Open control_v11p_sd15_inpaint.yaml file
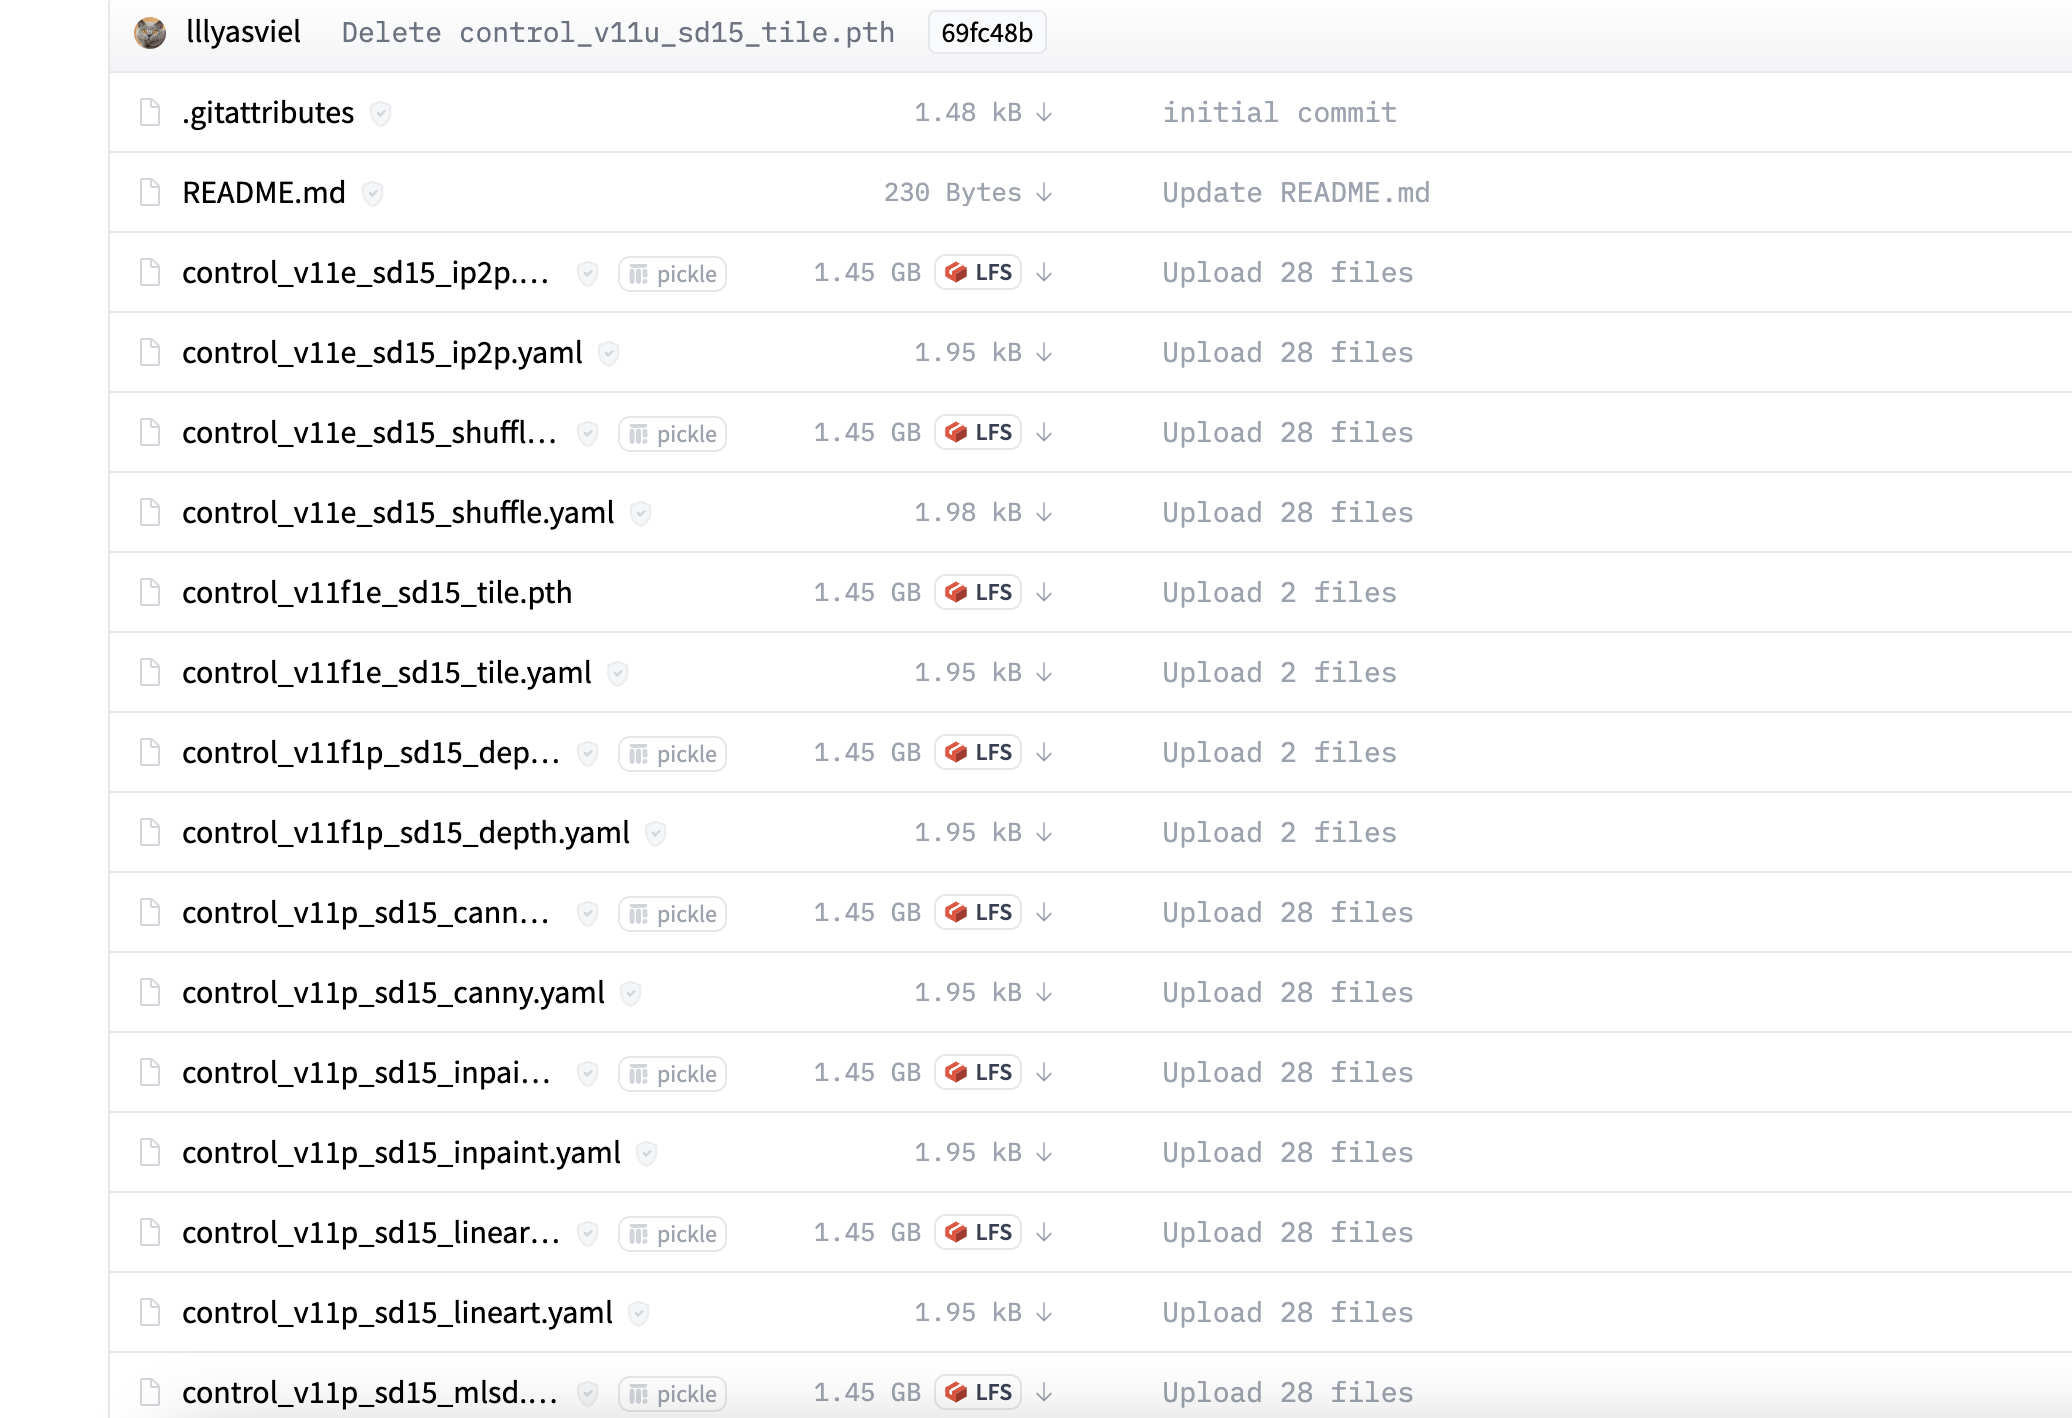Image resolution: width=2072 pixels, height=1418 pixels. coord(401,1153)
